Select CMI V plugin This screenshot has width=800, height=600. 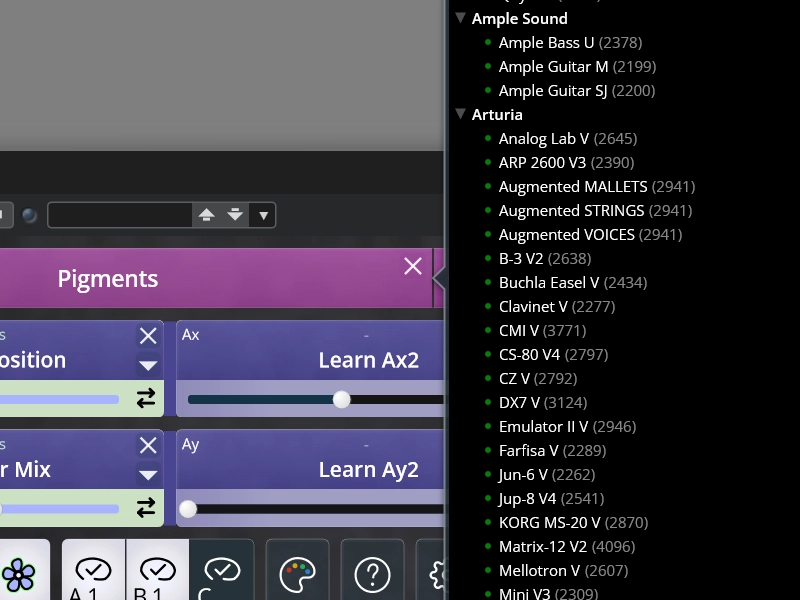pos(542,331)
